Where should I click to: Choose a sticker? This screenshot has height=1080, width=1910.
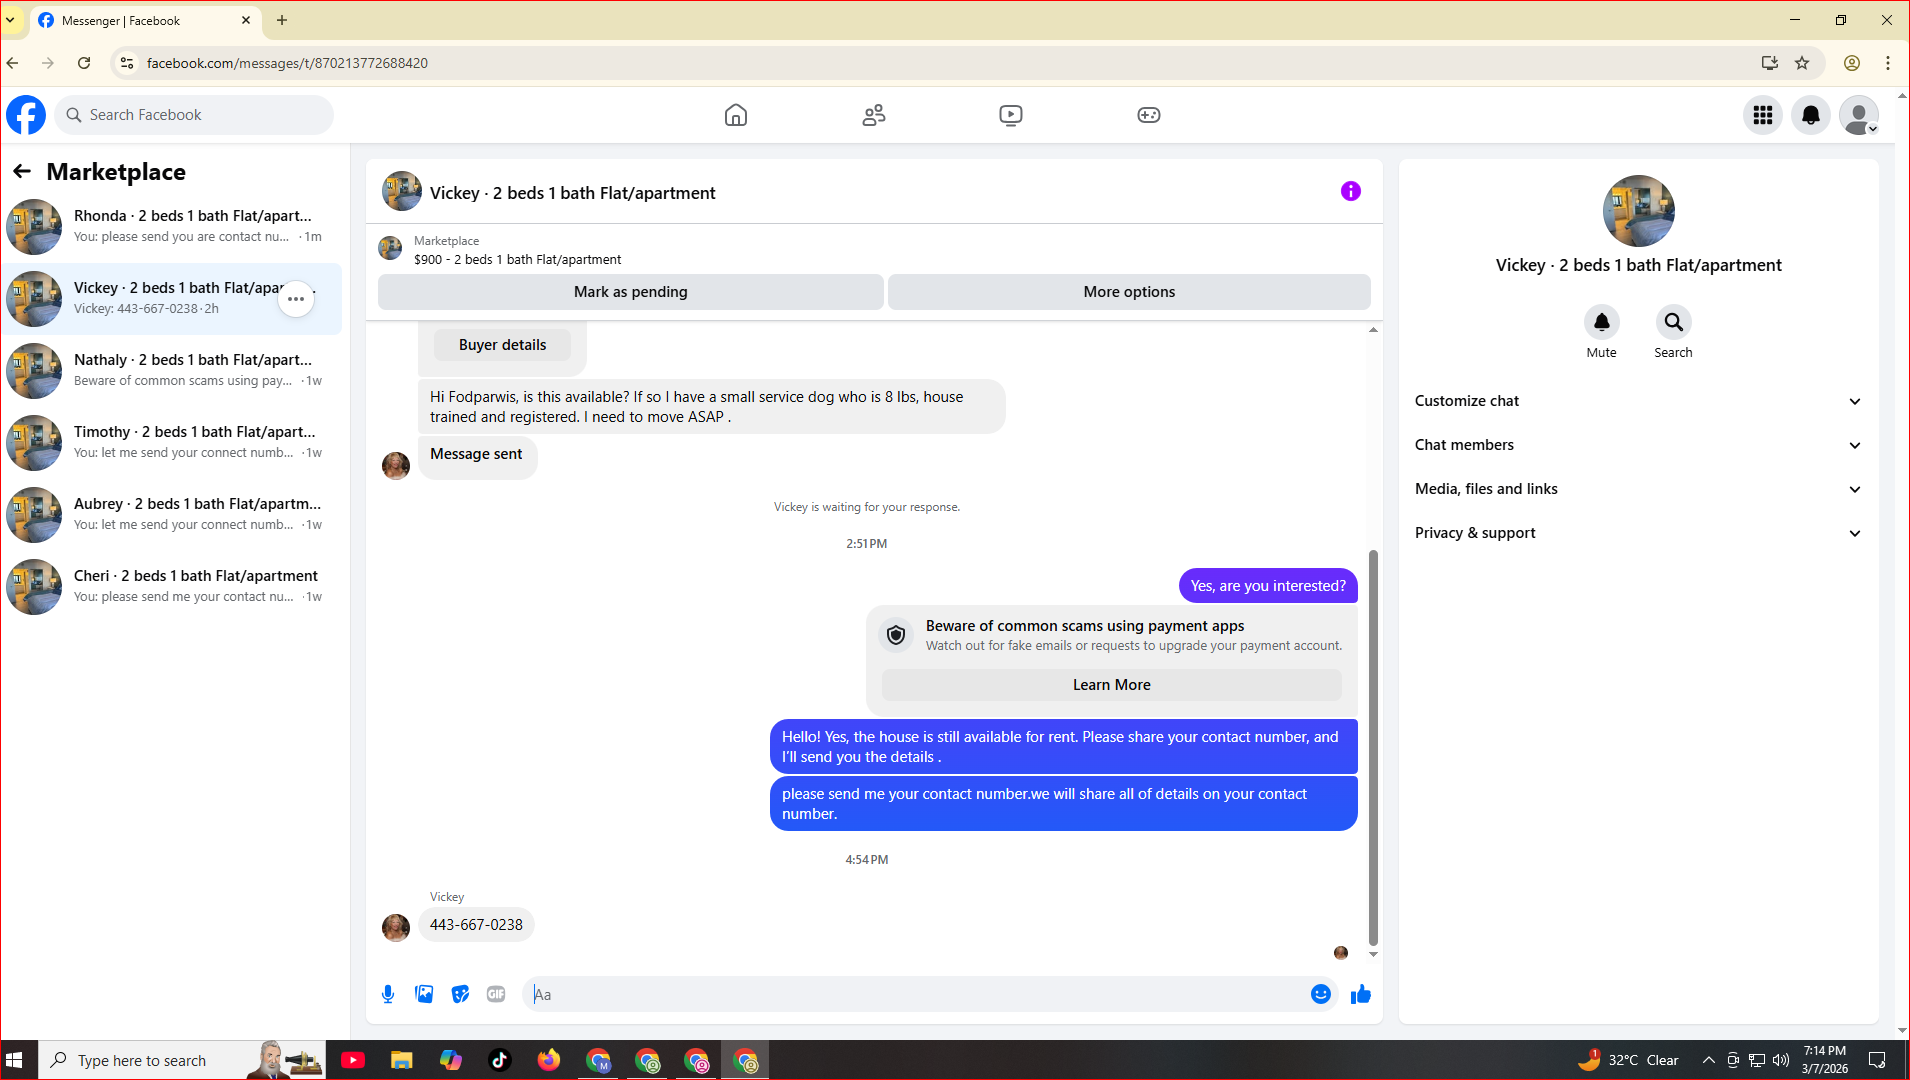point(460,994)
